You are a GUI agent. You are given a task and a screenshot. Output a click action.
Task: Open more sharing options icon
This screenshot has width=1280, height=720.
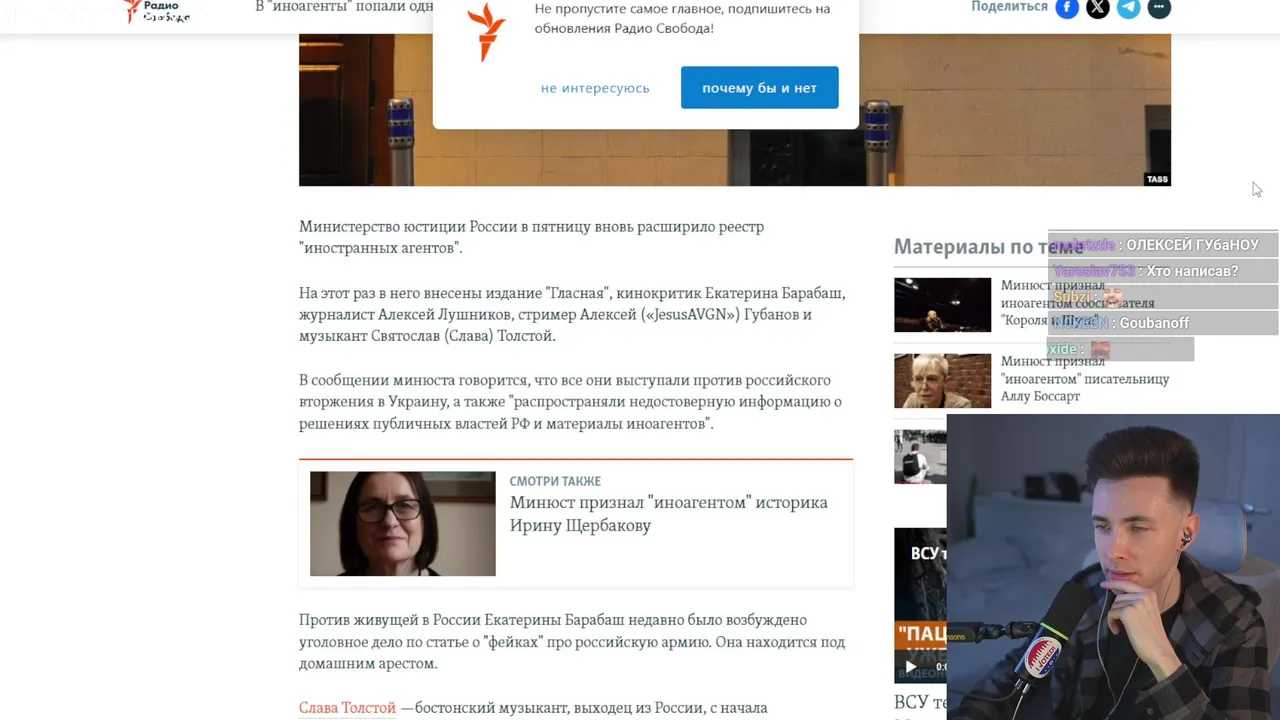pyautogui.click(x=1159, y=8)
